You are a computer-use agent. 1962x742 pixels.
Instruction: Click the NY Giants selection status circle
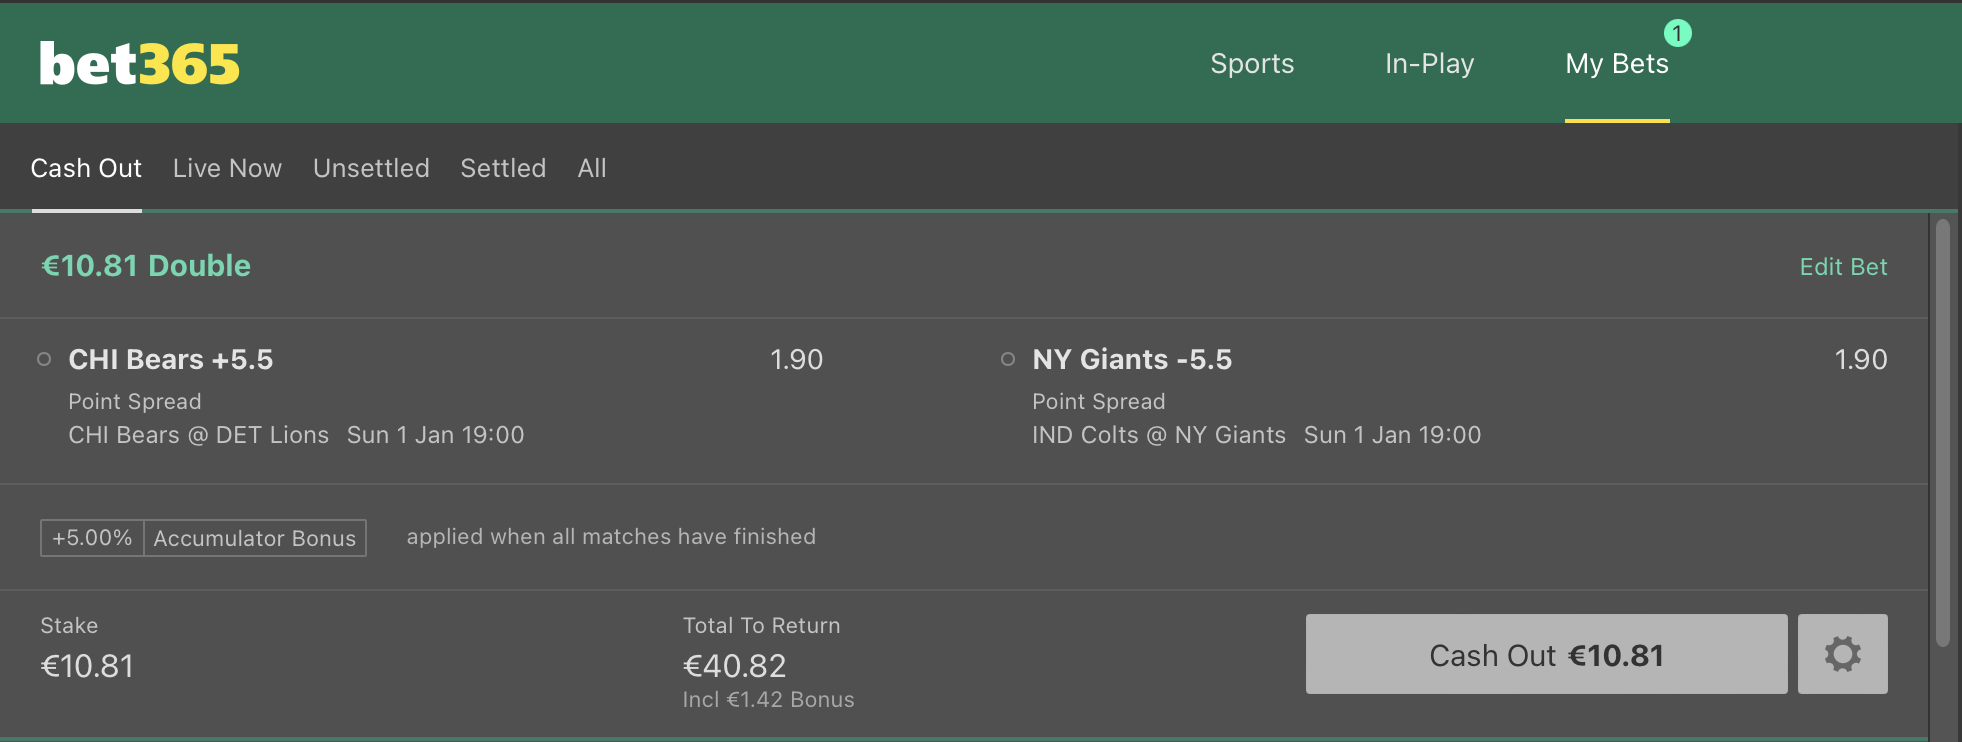coord(1008,359)
